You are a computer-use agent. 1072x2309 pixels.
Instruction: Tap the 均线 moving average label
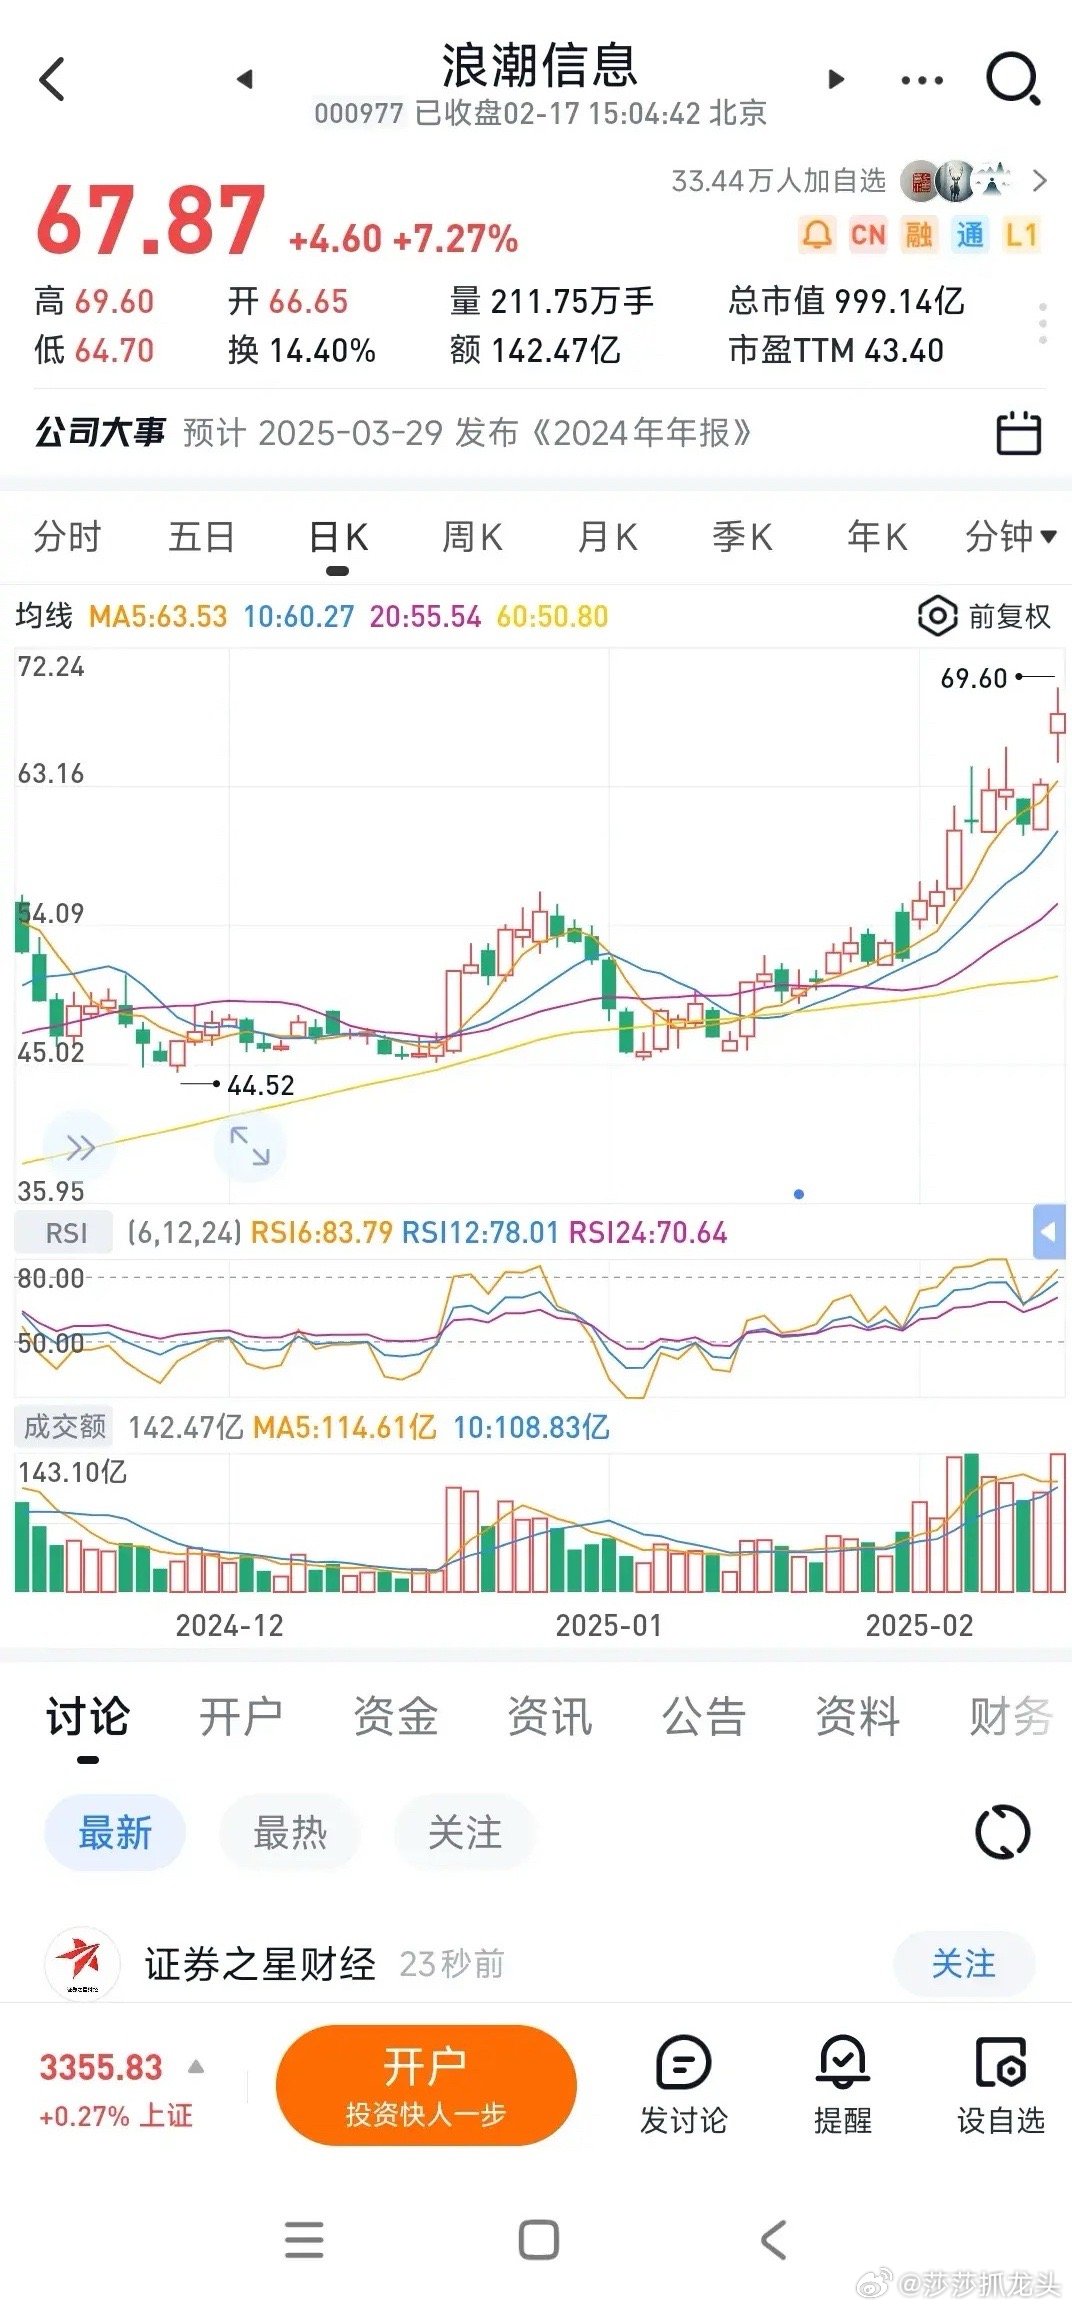(x=43, y=616)
